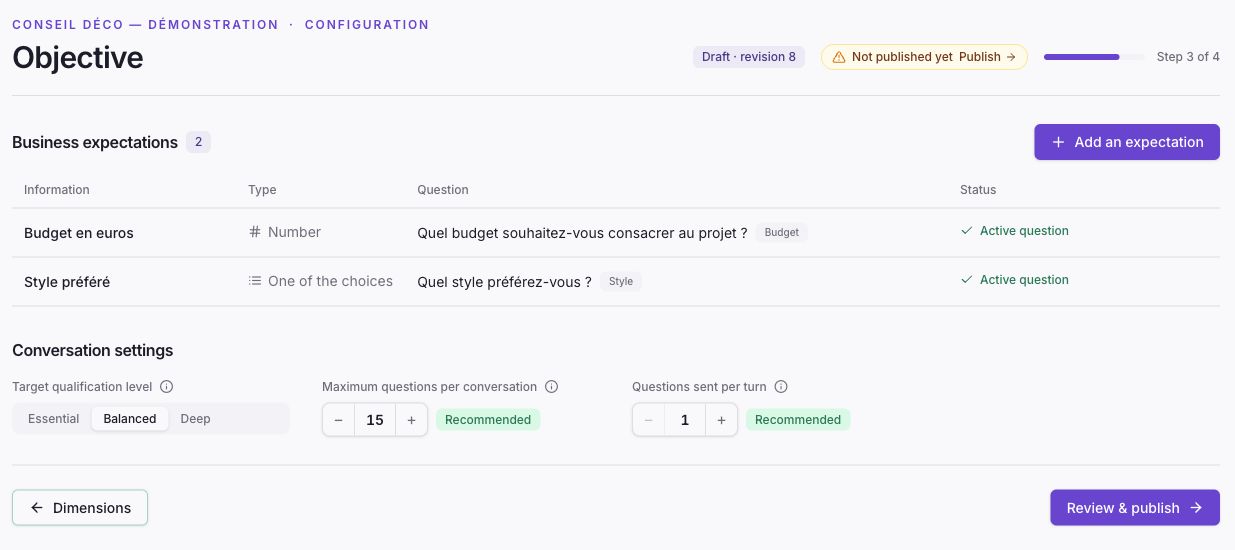This screenshot has width=1235, height=550.
Task: Click the questions per turn value field showing 1
Action: click(685, 420)
